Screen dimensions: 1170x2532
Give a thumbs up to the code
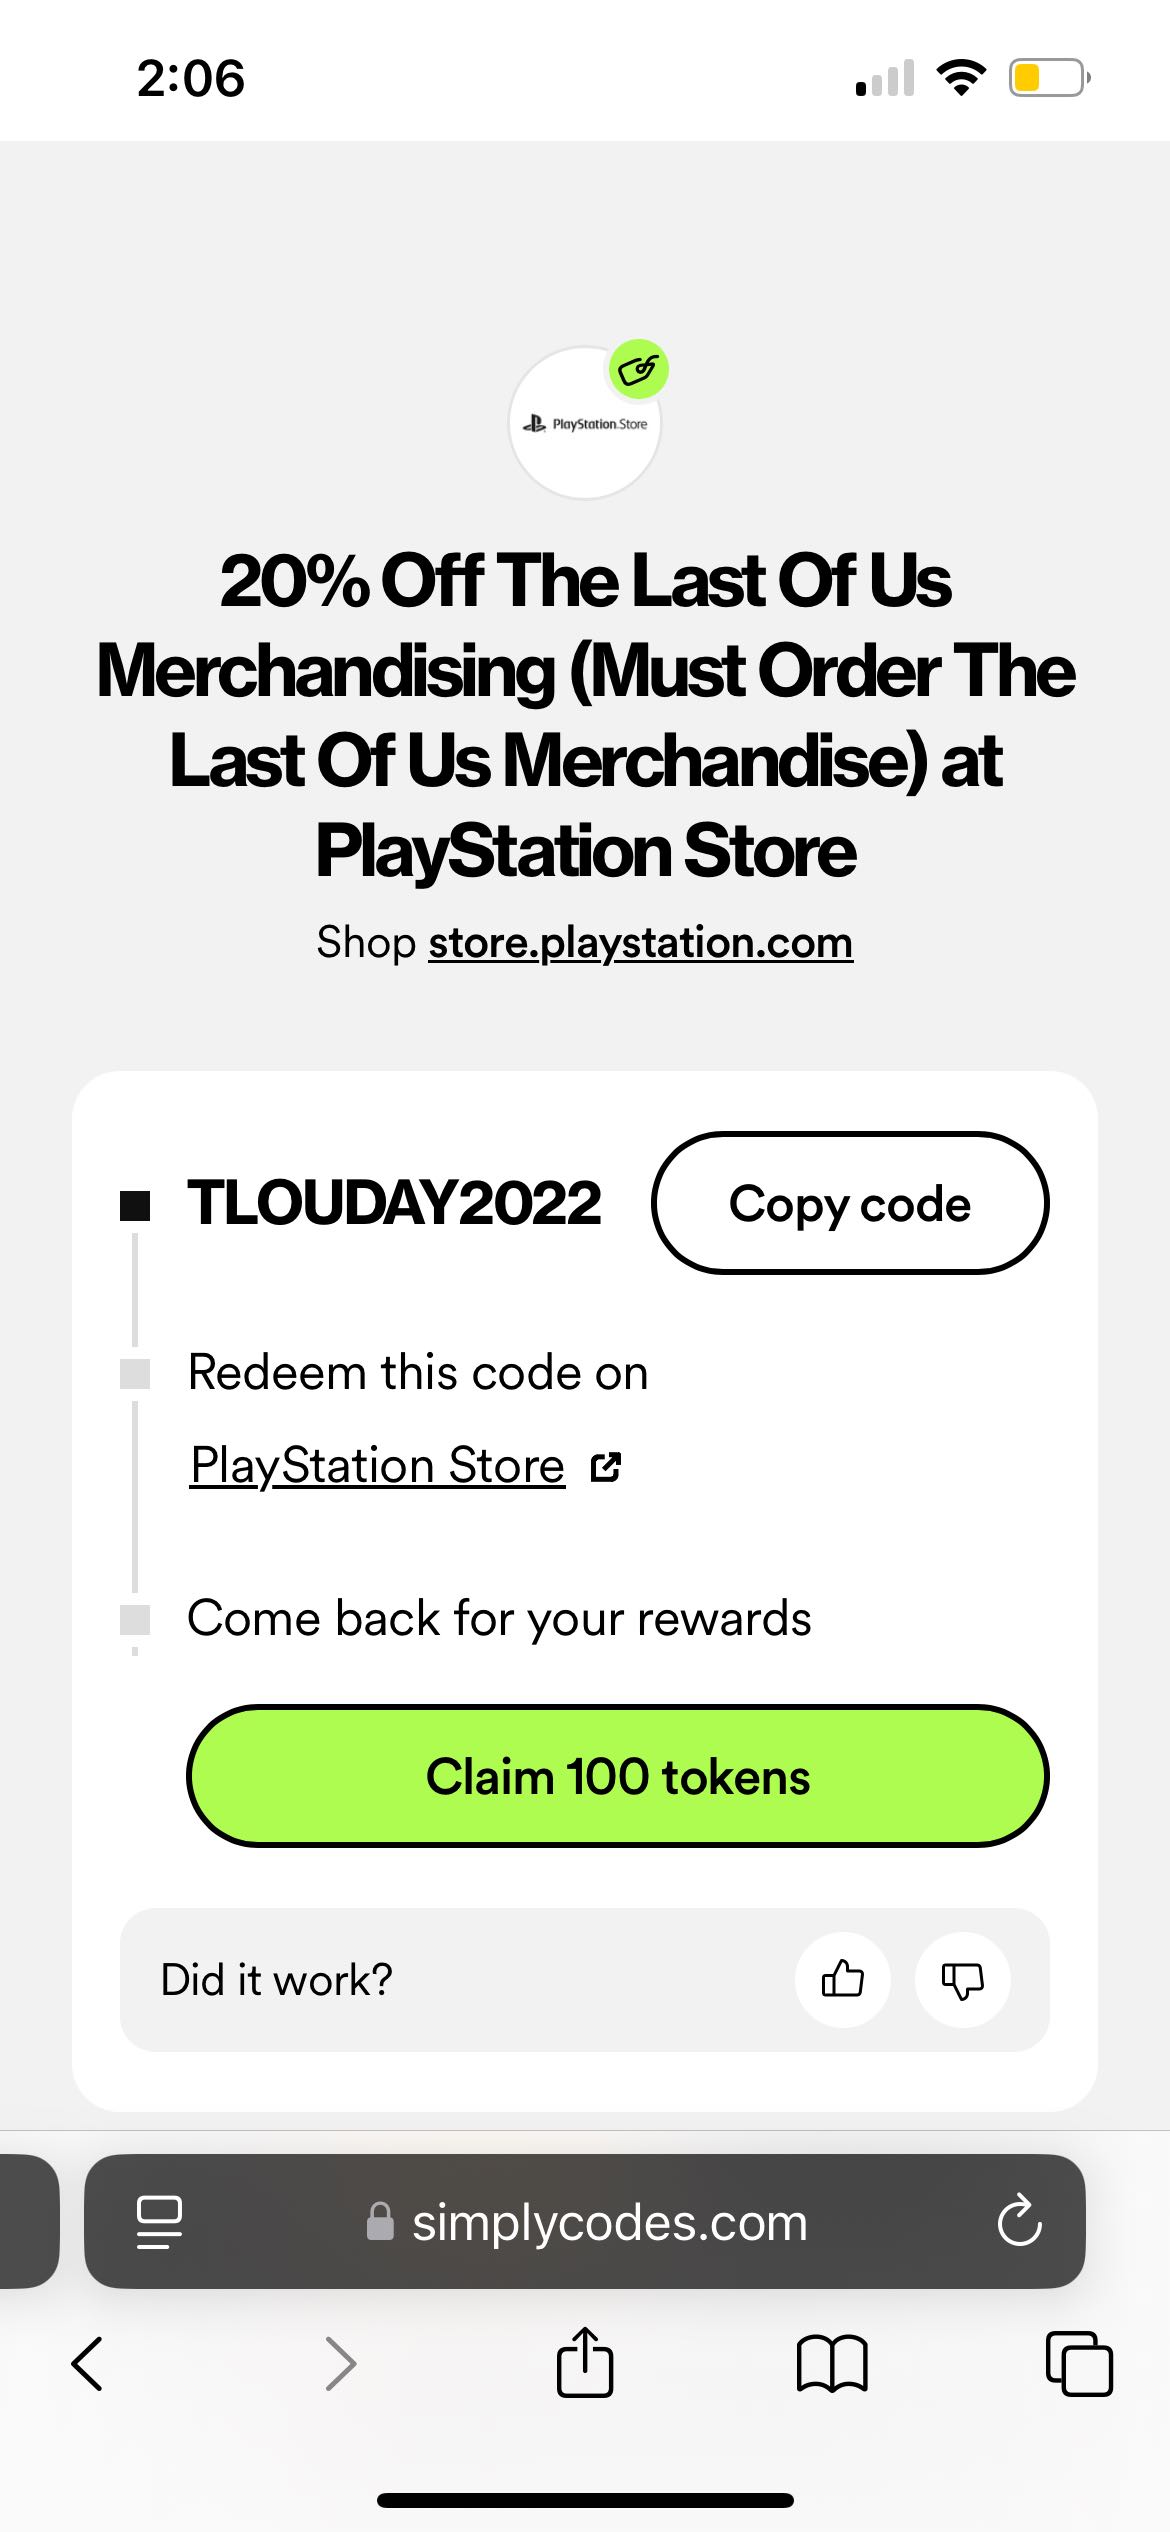[843, 1979]
